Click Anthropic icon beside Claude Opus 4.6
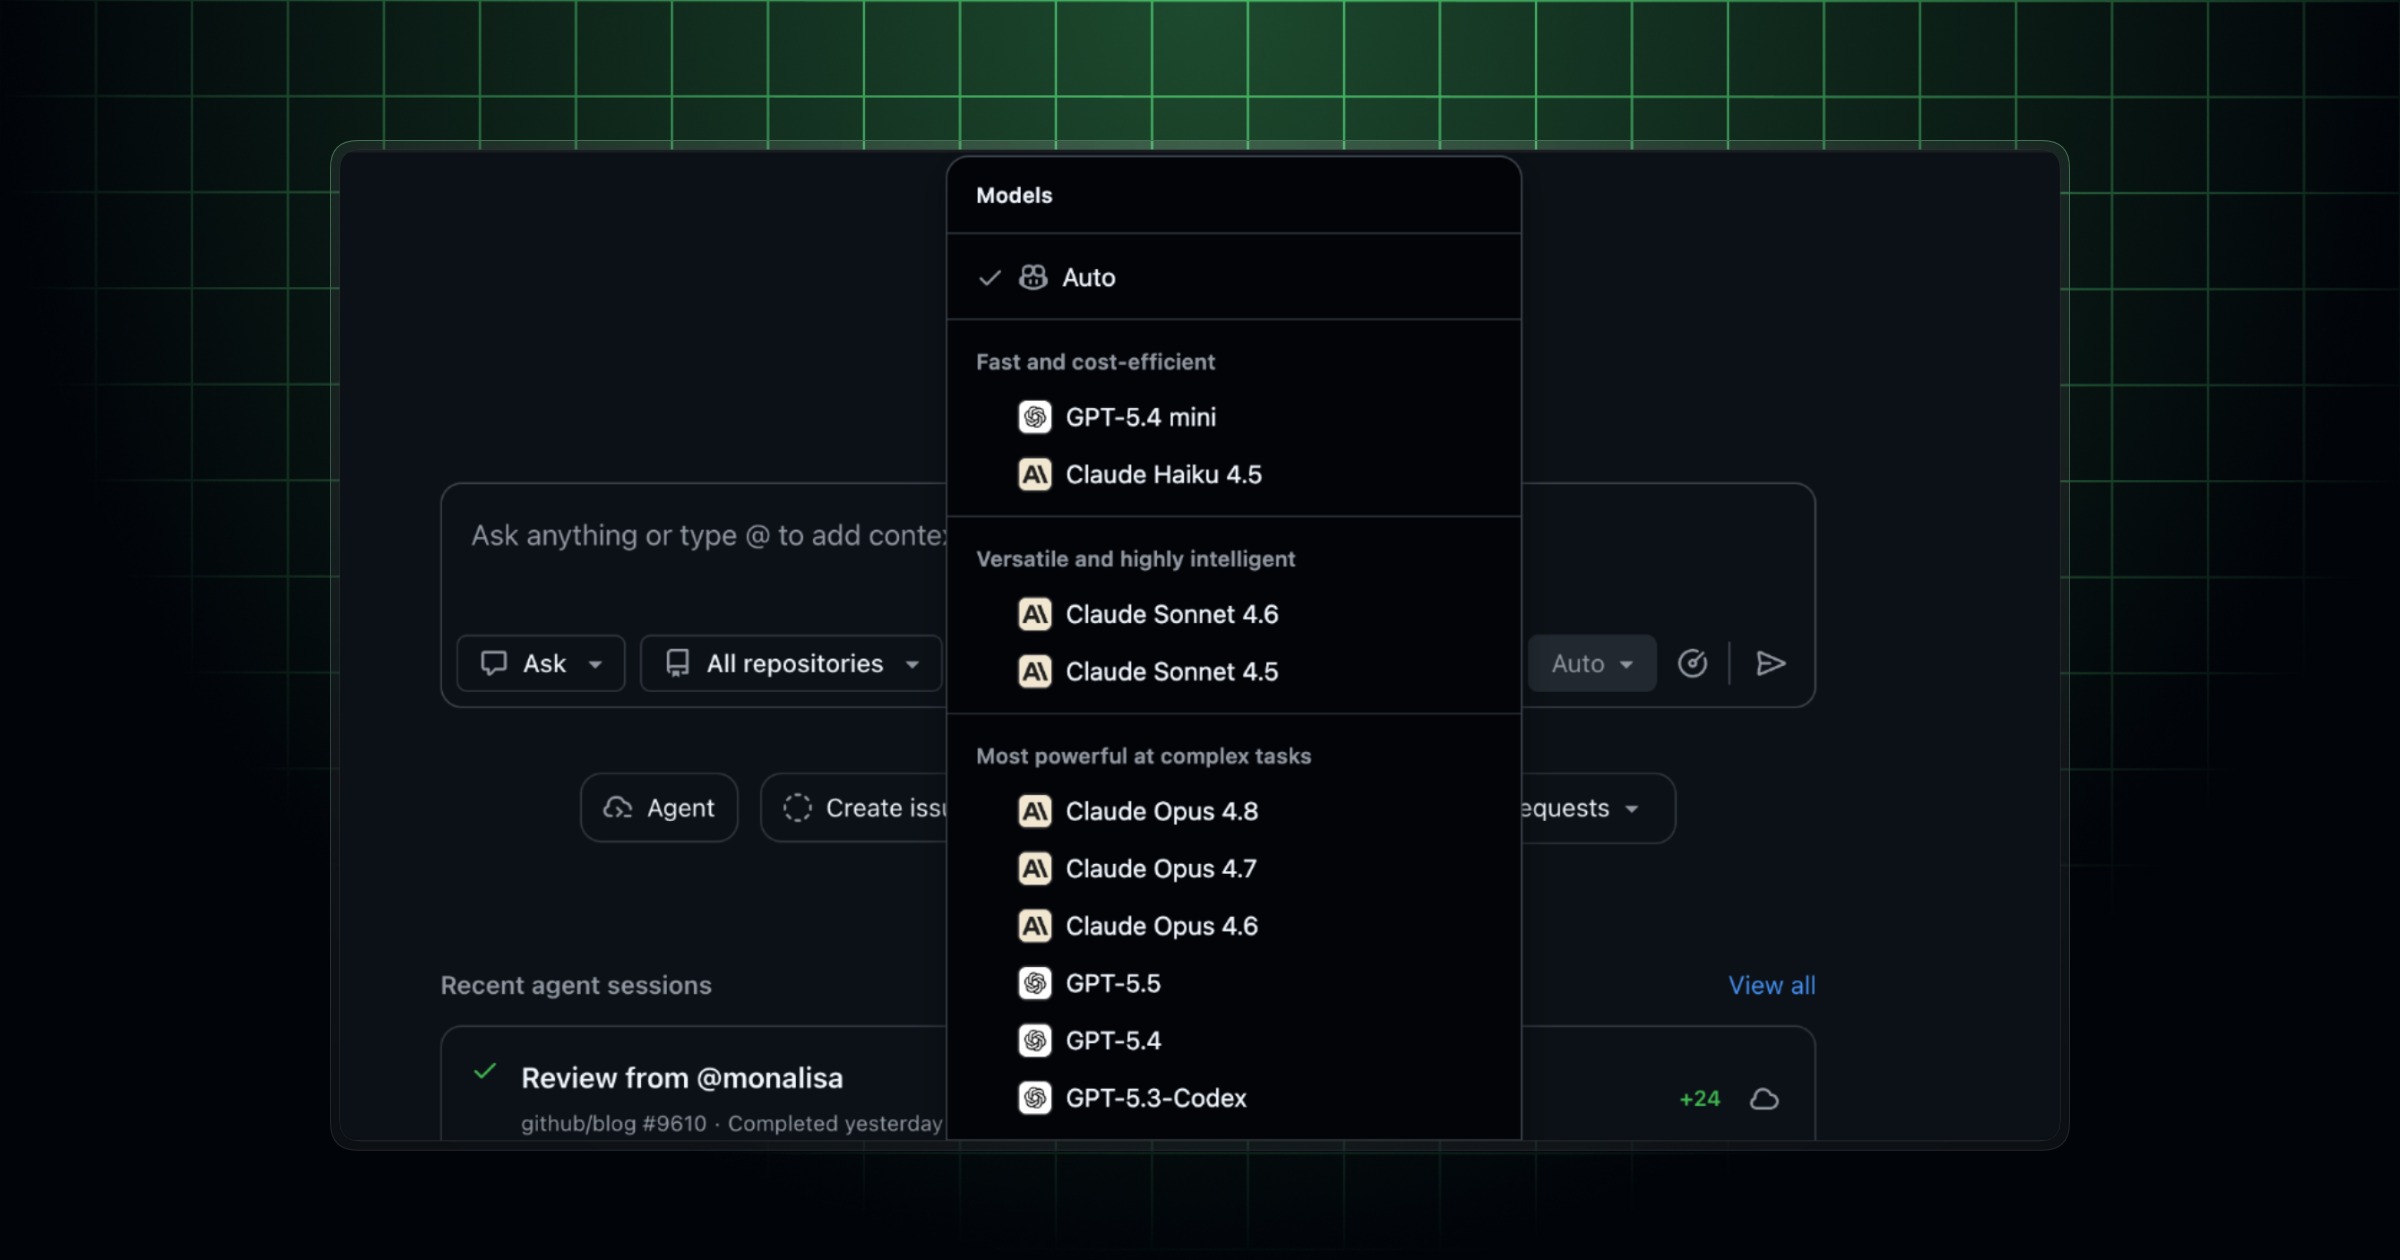Viewport: 2400px width, 1260px height. pos(1035,926)
